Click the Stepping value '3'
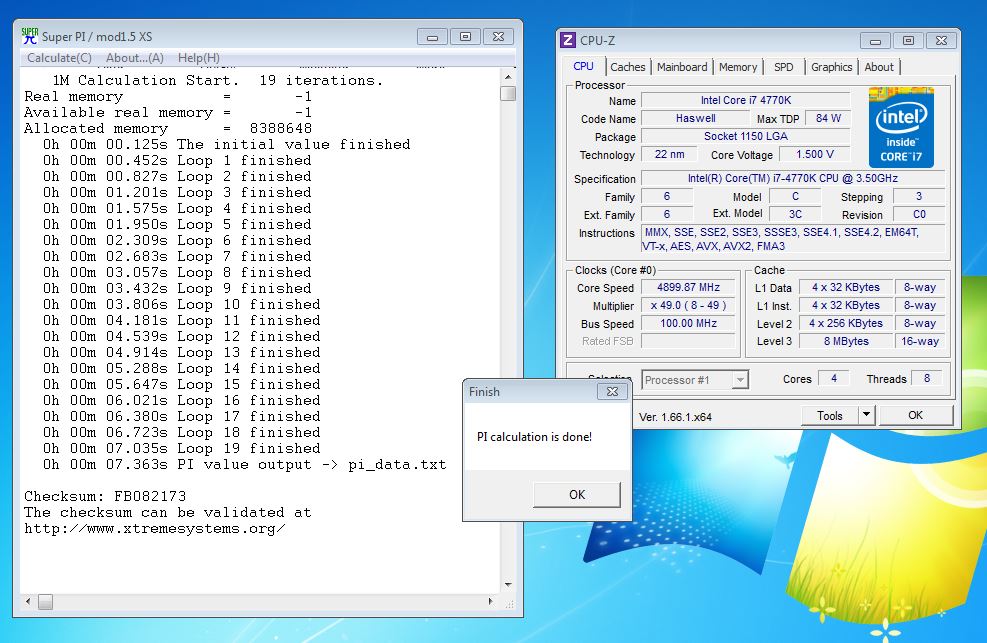Viewport: 987px width, 643px height. (x=918, y=196)
